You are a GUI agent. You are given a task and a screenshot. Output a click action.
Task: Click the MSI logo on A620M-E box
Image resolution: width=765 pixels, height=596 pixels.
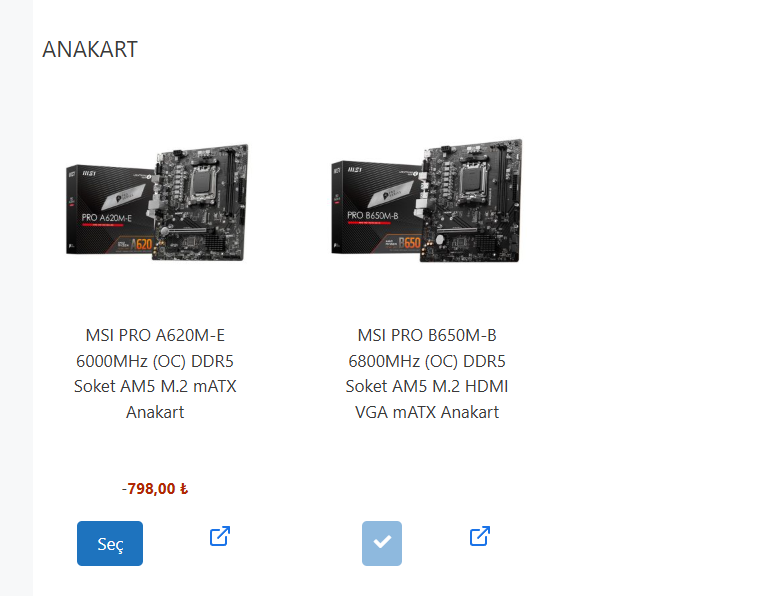tap(89, 174)
